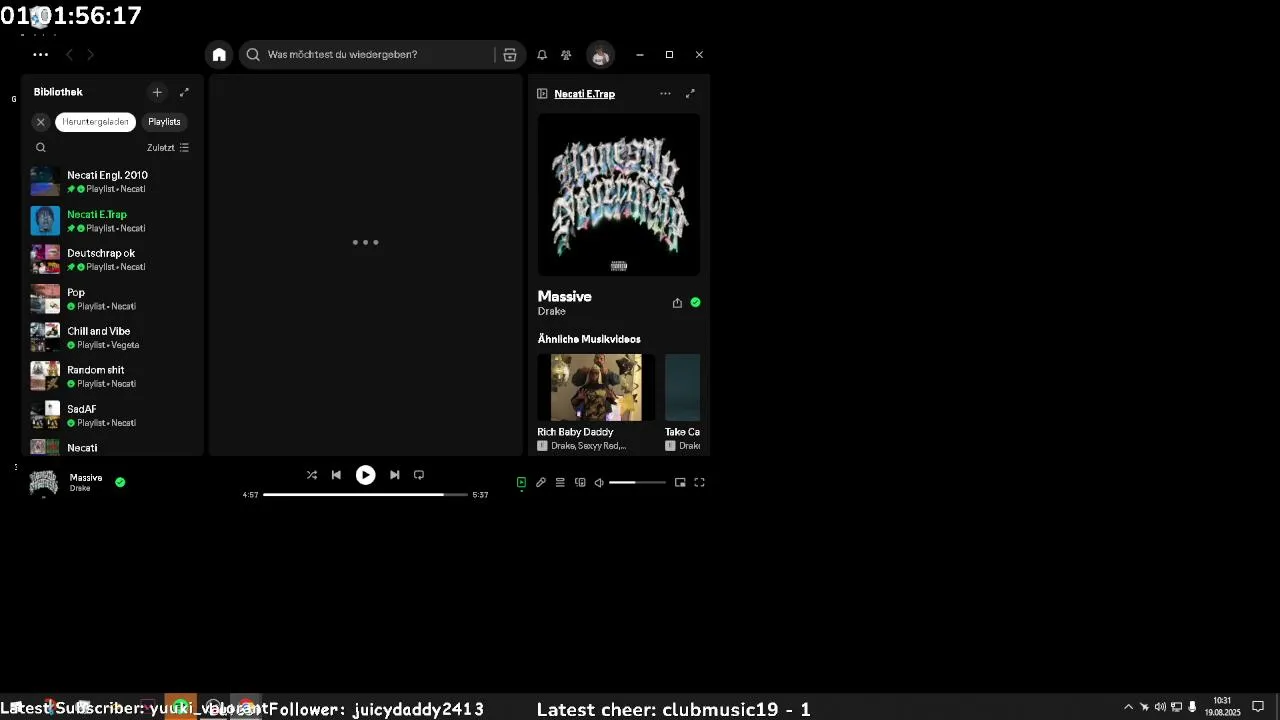This screenshot has height=720, width=1280.
Task: Mute the volume speaker icon
Action: pyautogui.click(x=599, y=482)
